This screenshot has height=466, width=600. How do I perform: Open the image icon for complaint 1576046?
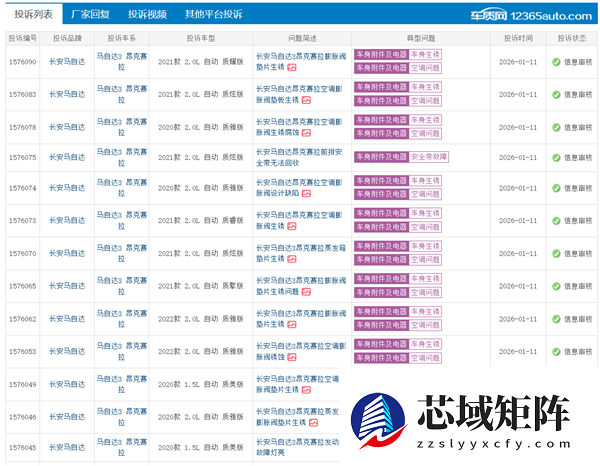(313, 423)
